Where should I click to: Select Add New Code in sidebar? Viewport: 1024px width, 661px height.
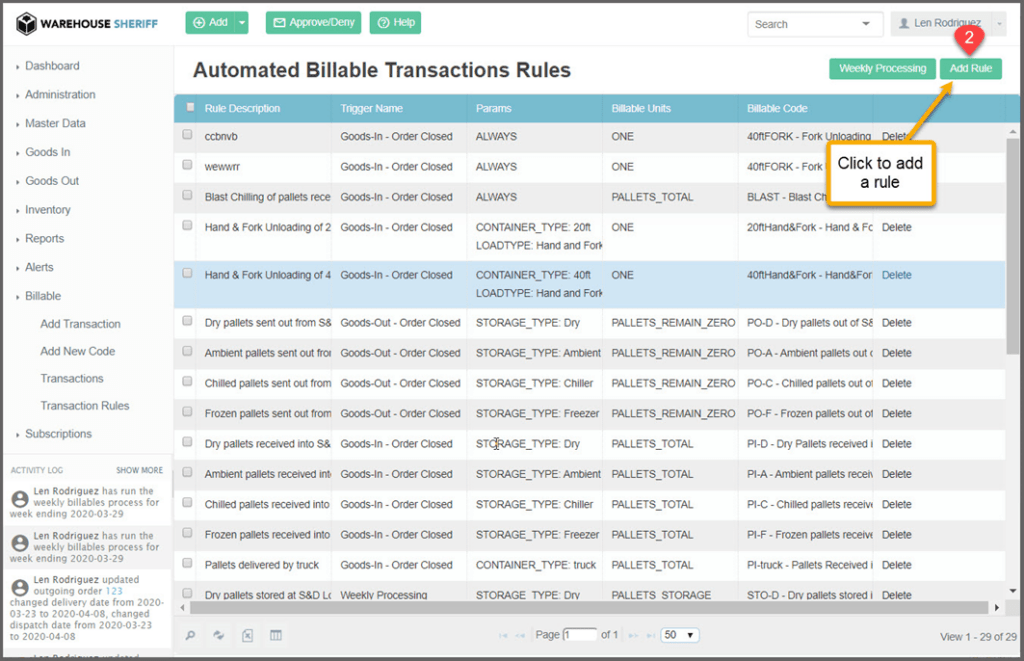tap(77, 351)
